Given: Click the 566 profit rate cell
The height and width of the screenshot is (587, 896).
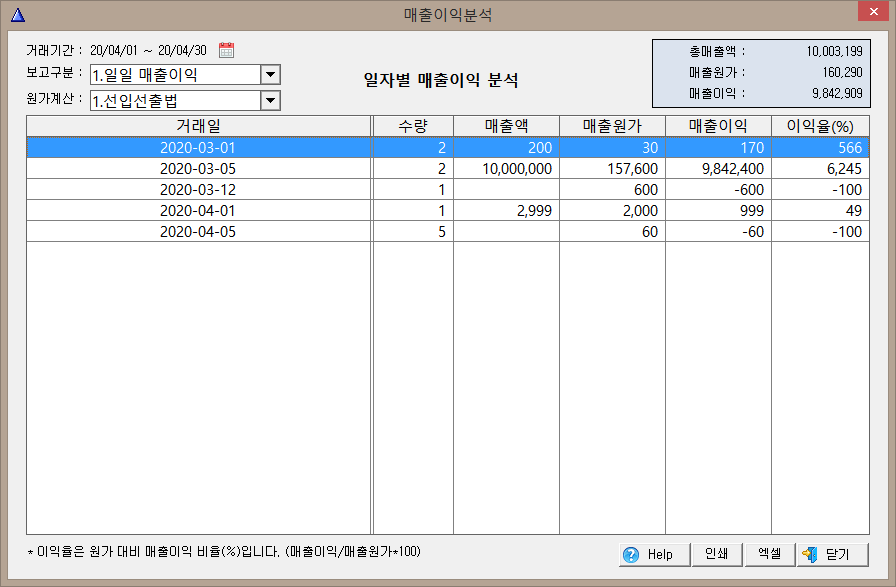Looking at the screenshot, I should point(820,147).
